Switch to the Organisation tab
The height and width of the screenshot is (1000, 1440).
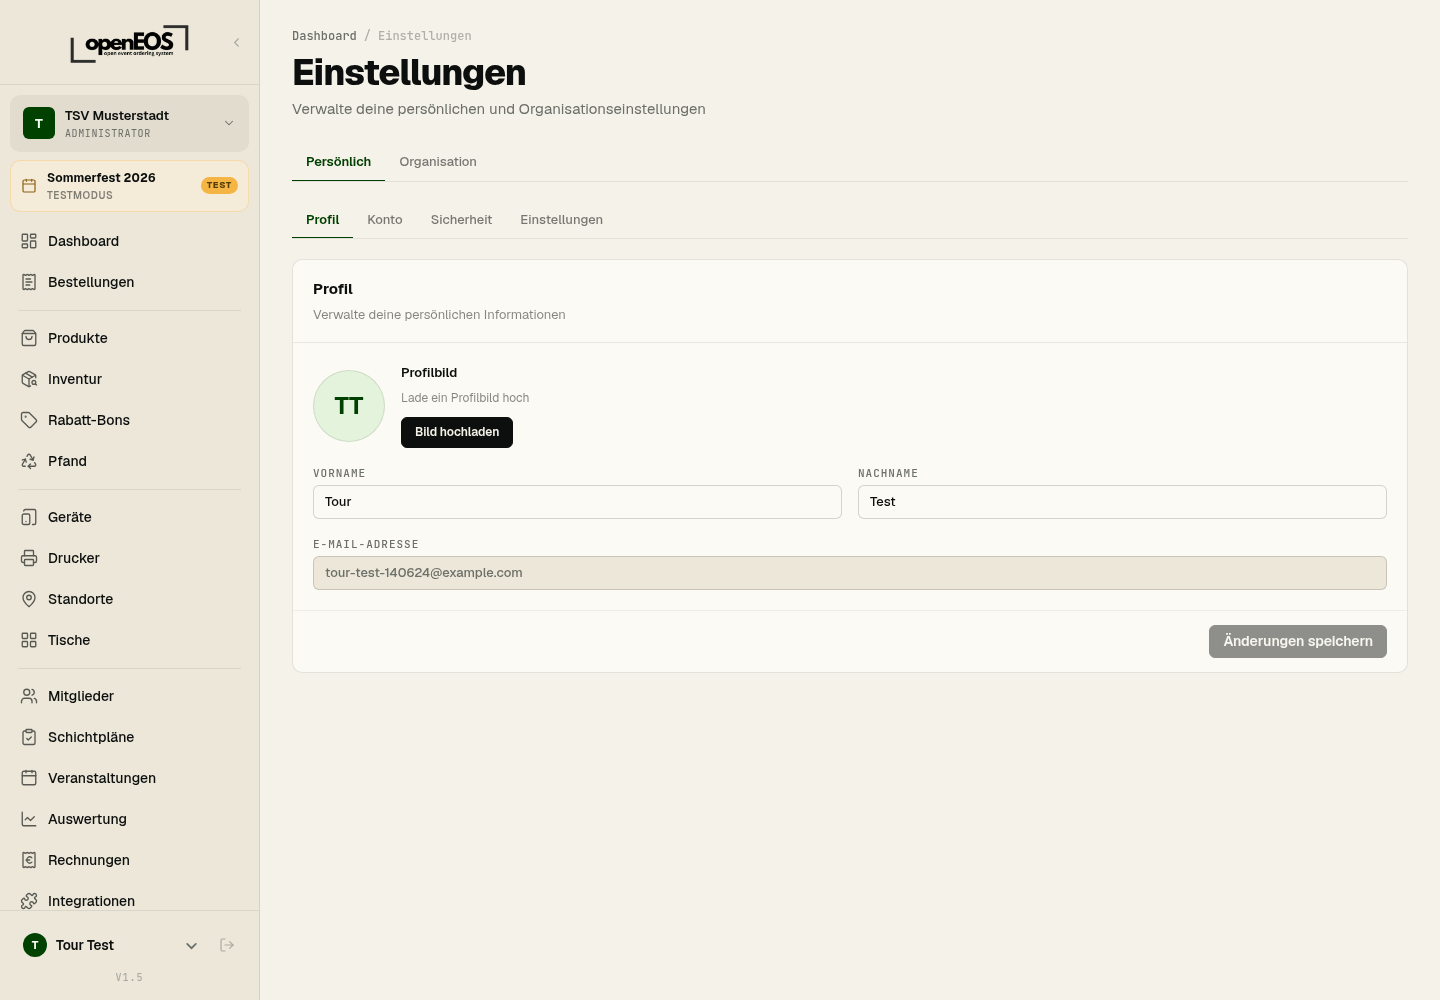[438, 162]
